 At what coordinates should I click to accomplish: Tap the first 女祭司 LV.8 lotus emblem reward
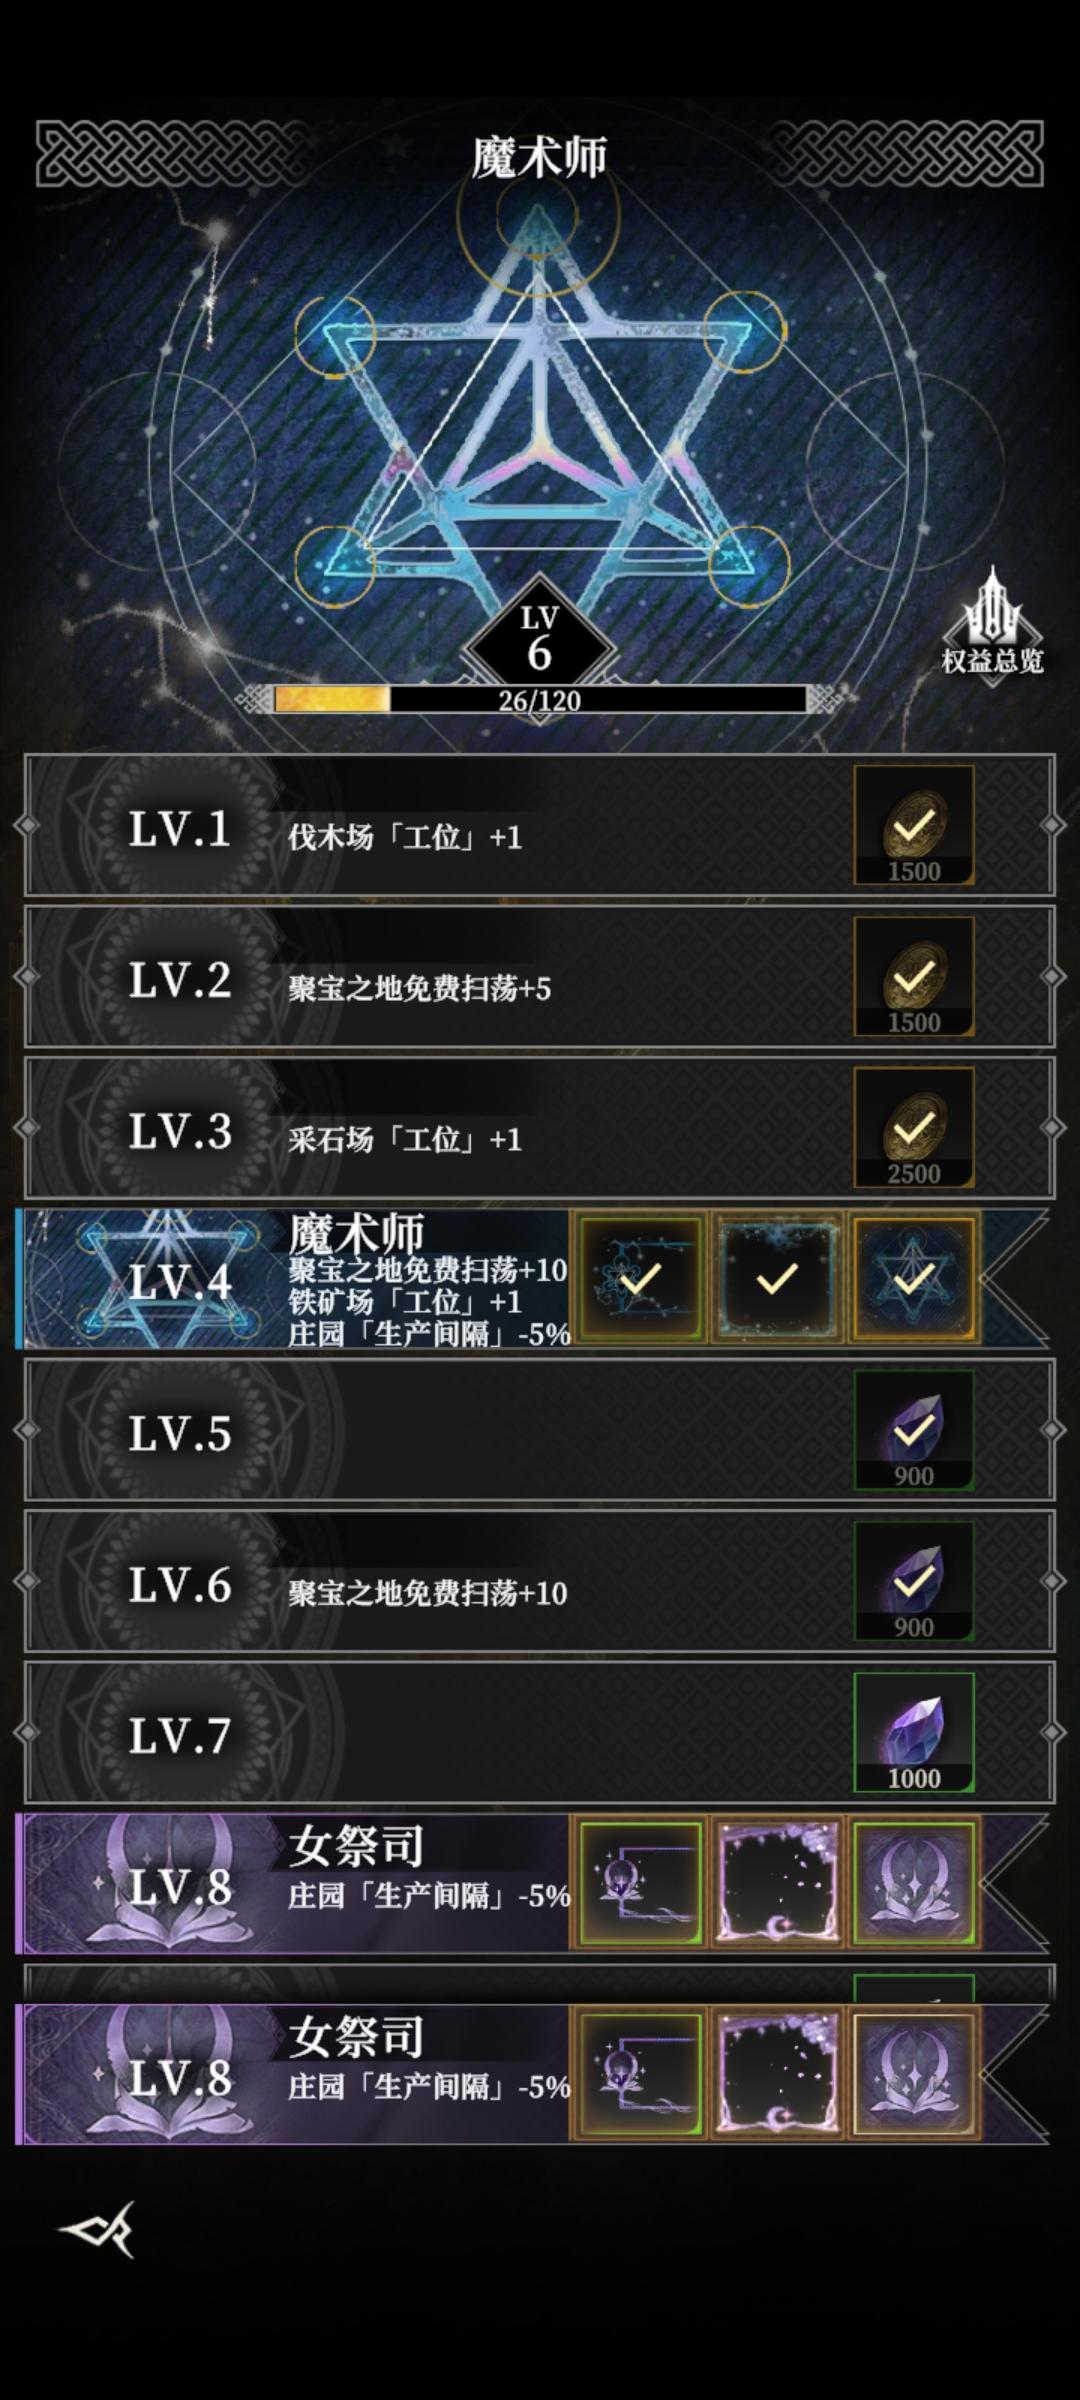[914, 1882]
